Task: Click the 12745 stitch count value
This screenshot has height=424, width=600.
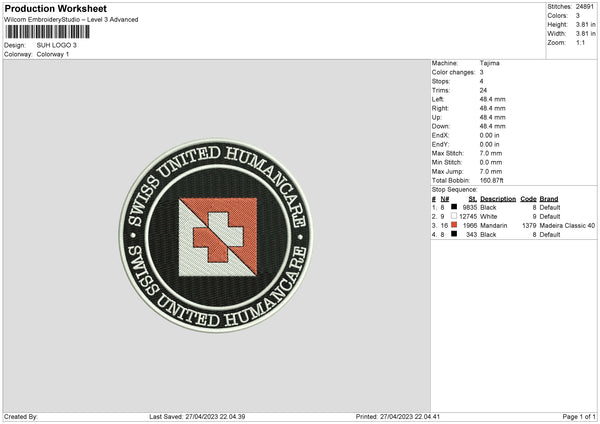Action: [x=468, y=216]
